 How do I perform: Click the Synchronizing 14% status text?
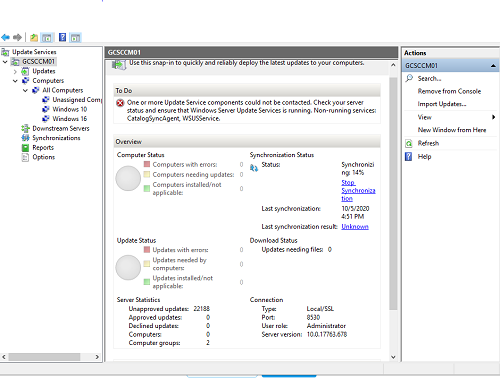(358, 169)
